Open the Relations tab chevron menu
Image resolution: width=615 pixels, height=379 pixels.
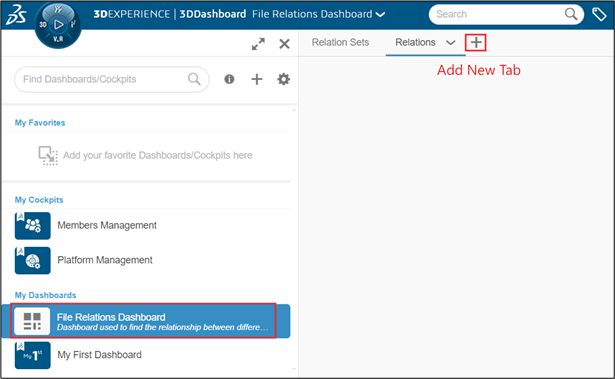point(451,42)
